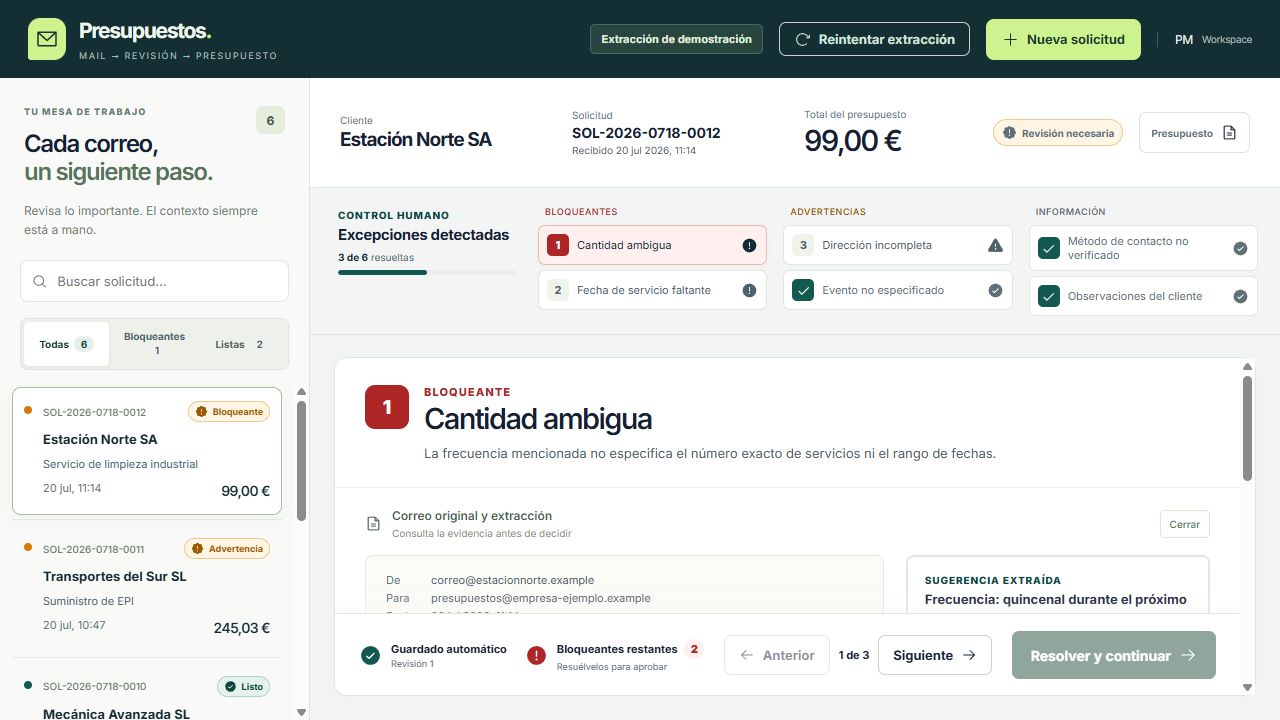Click the exceptions resolved progress bar
The image size is (1280, 720).
(x=427, y=272)
